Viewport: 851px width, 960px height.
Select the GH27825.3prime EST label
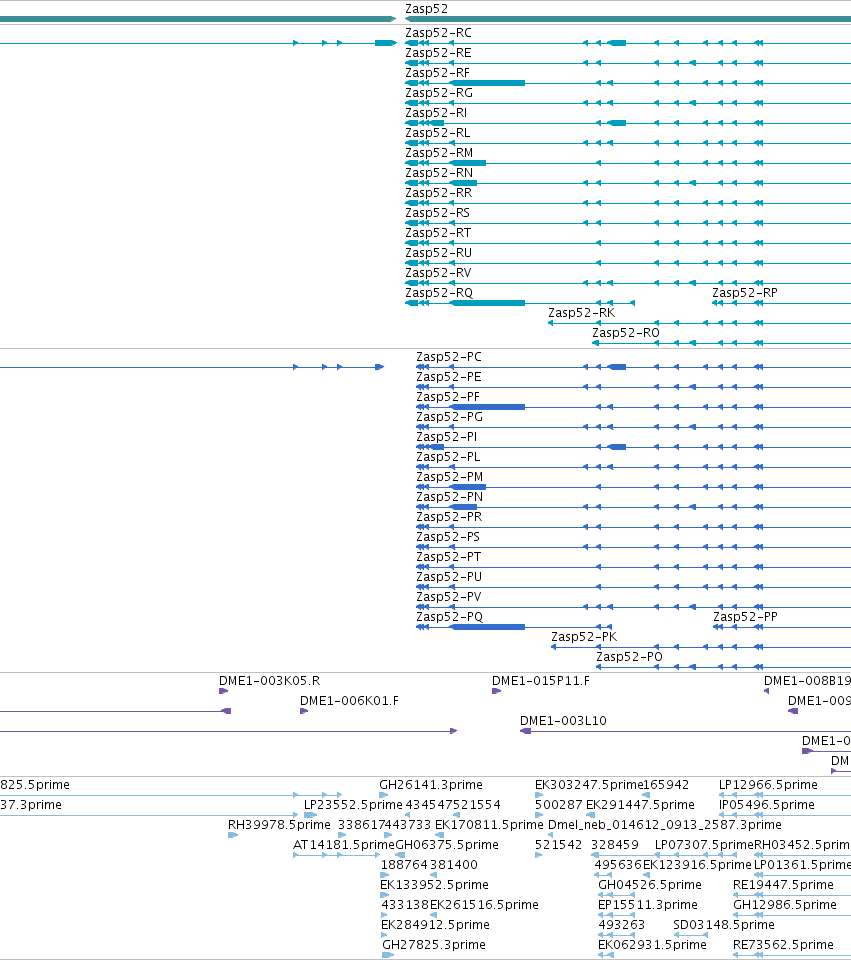coord(433,945)
